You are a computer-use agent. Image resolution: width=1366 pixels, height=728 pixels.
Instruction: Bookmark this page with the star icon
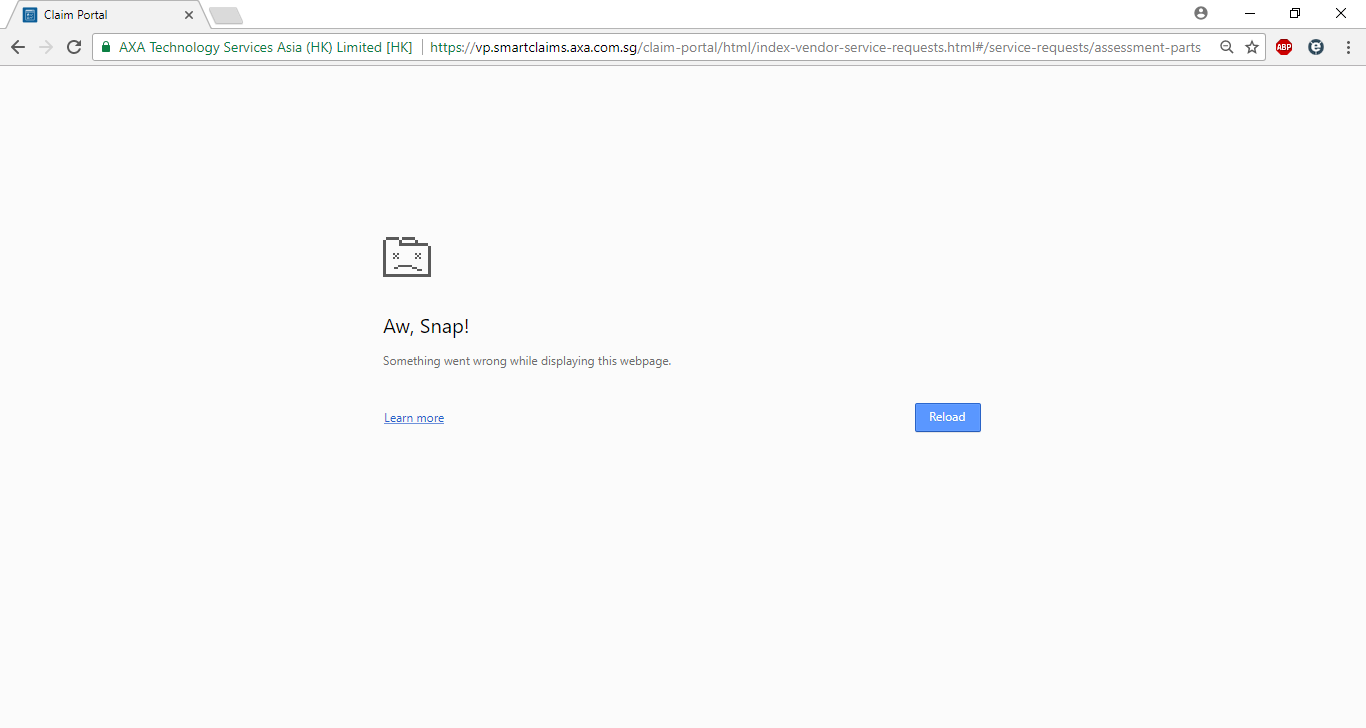pos(1252,47)
